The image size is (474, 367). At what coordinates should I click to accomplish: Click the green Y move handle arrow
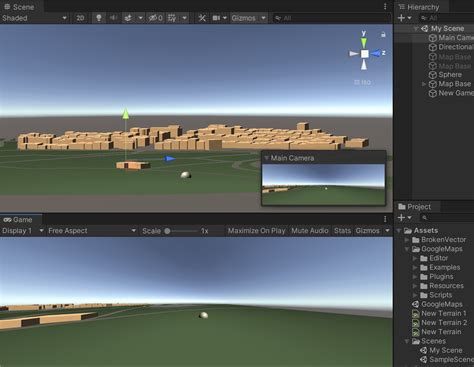[125, 113]
